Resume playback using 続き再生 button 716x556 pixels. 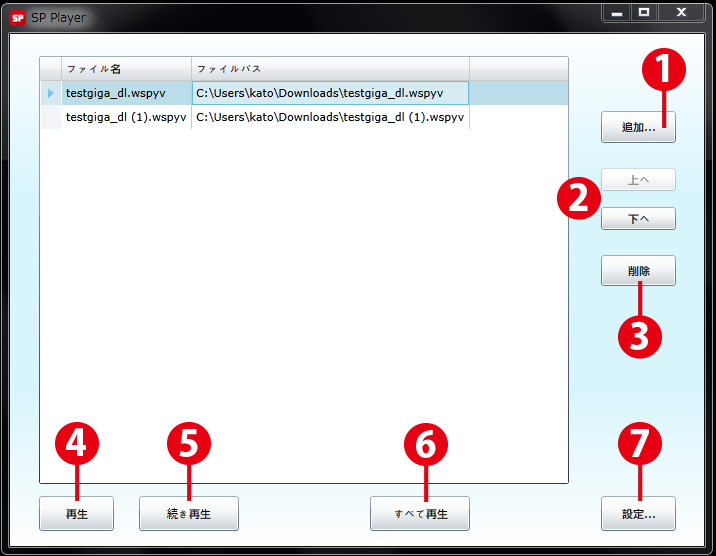point(188,513)
